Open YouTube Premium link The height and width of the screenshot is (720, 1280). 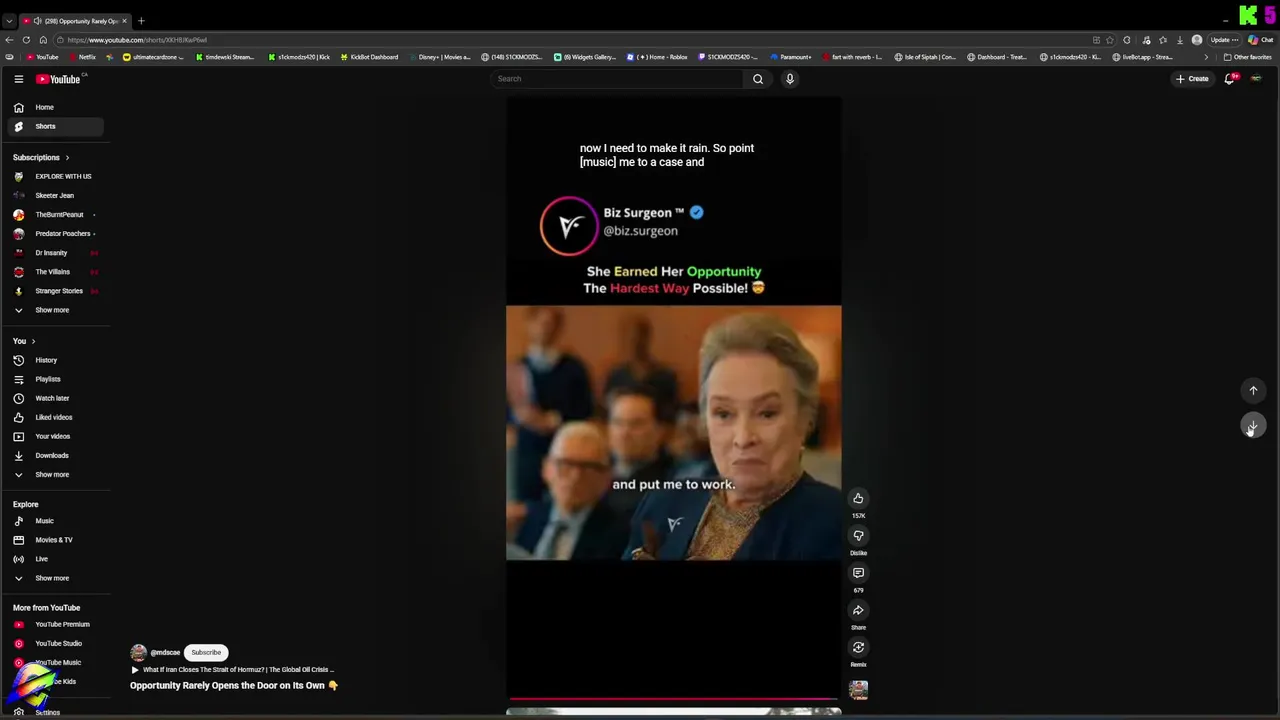click(55, 624)
